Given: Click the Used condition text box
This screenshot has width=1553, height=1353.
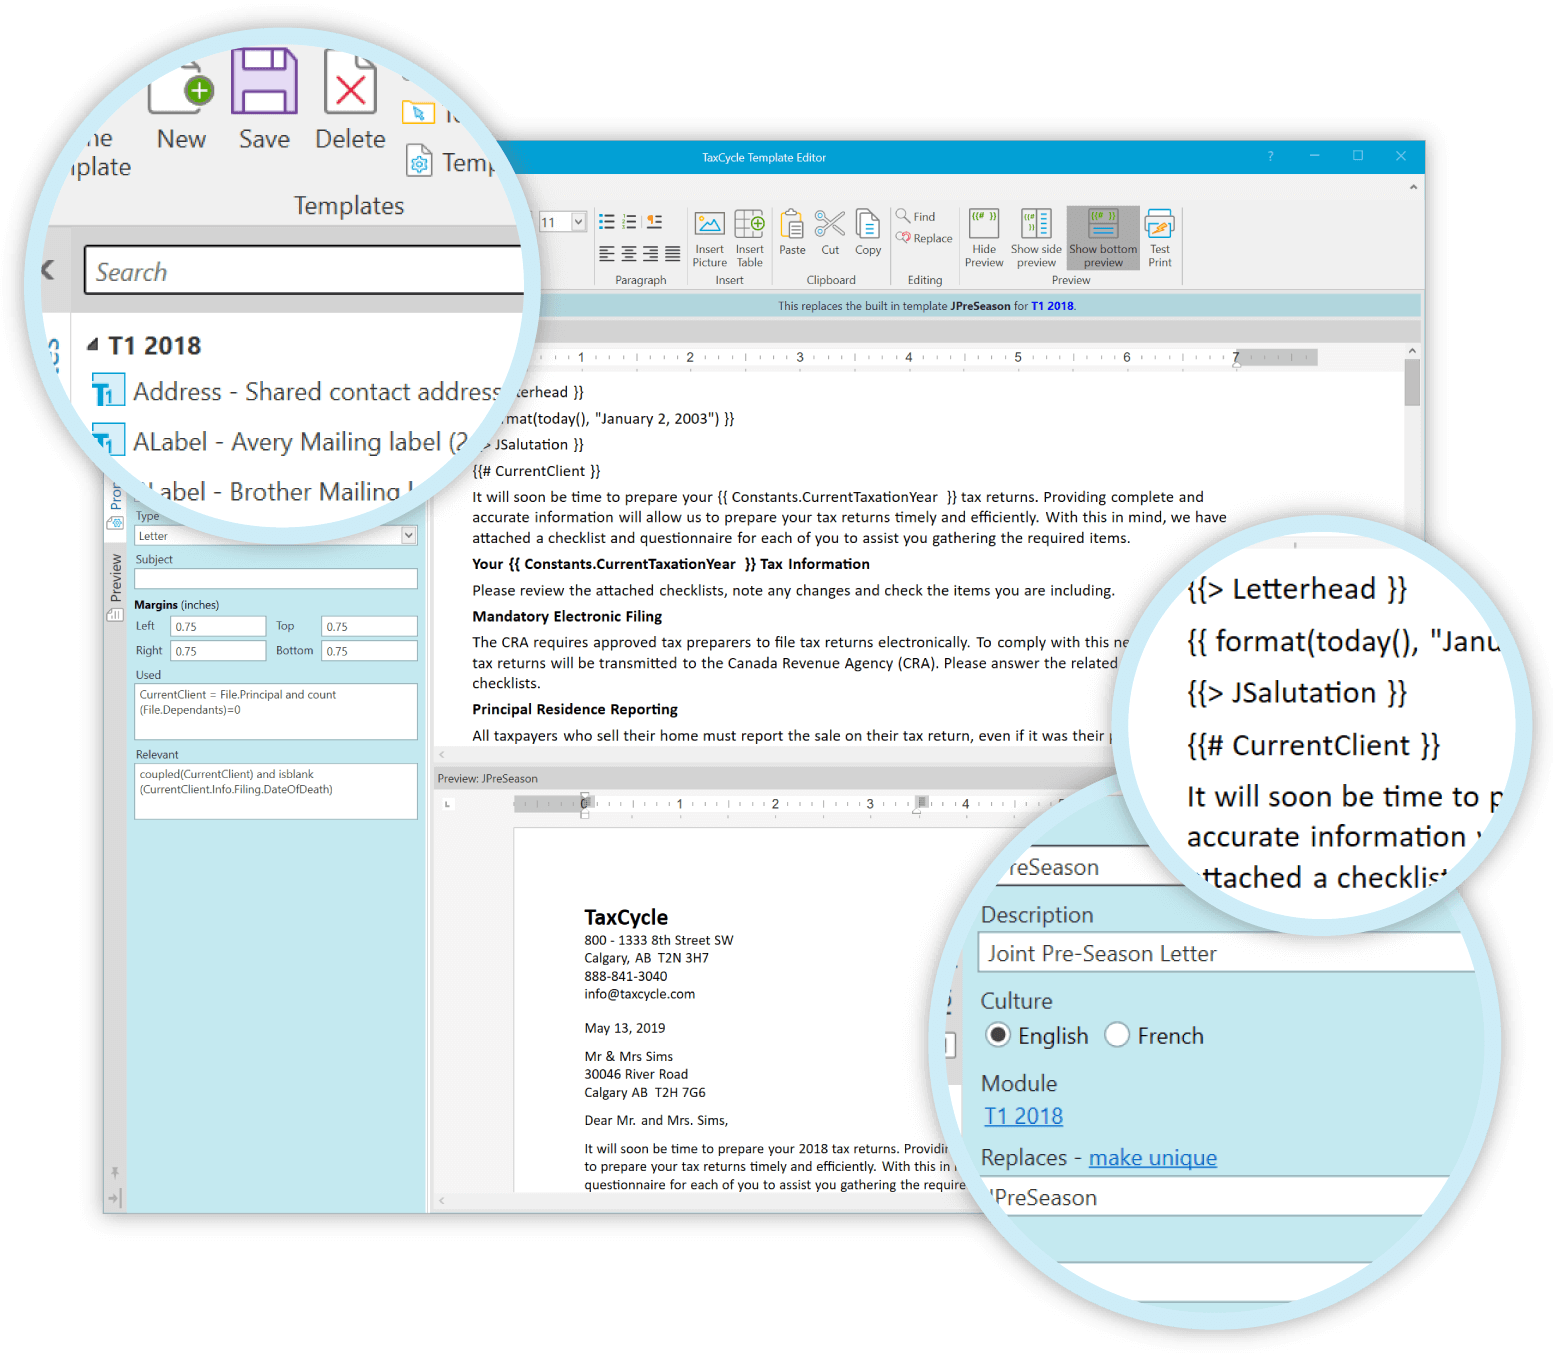Looking at the screenshot, I should [276, 711].
